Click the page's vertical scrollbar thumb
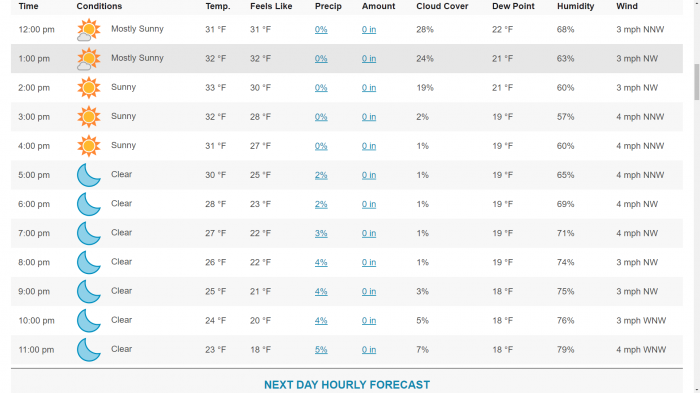The width and height of the screenshot is (700, 393). click(696, 82)
